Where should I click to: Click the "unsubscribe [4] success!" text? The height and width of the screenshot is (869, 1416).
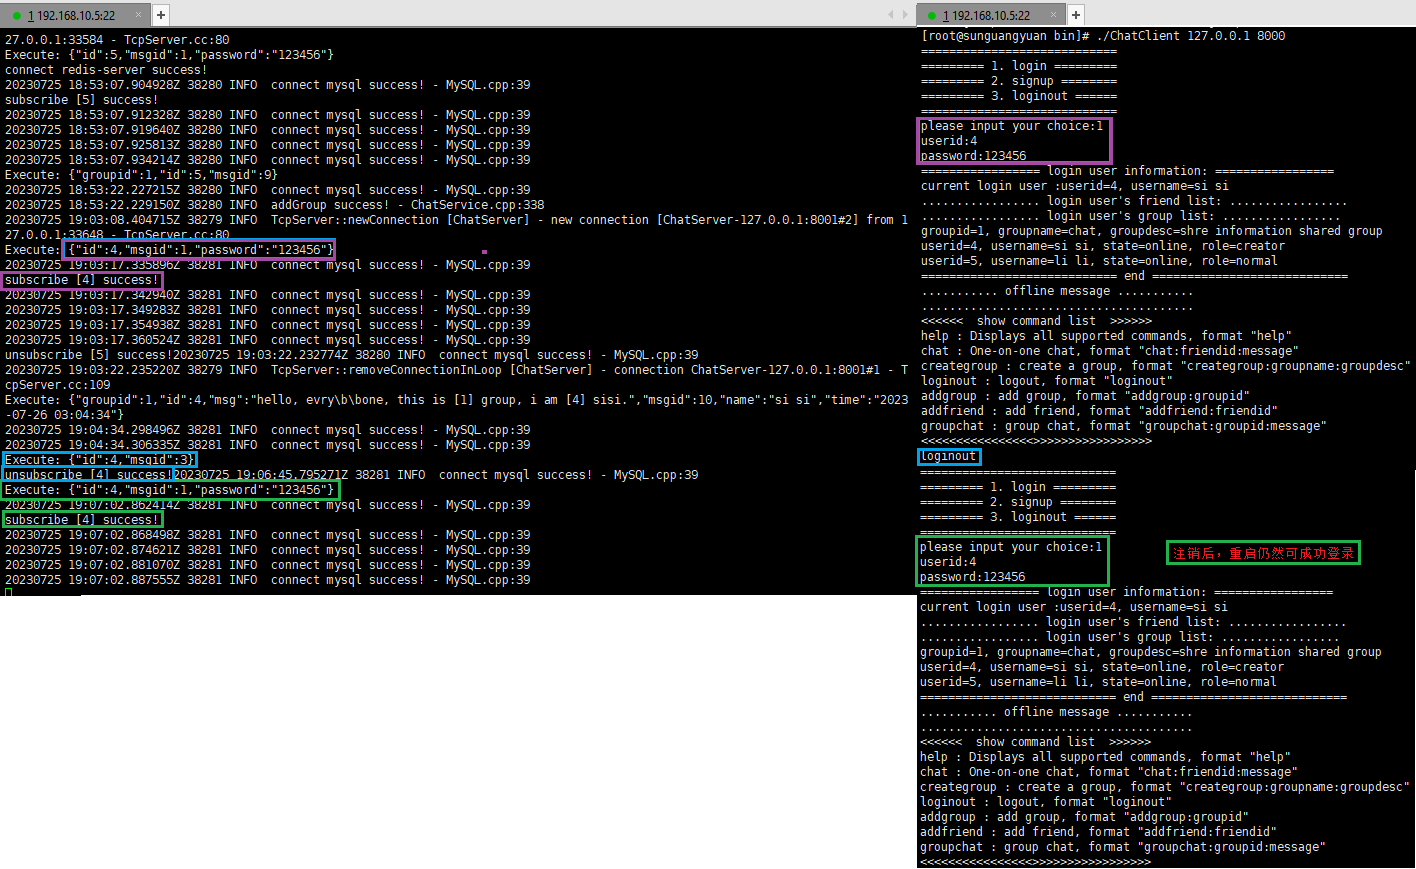coord(88,475)
